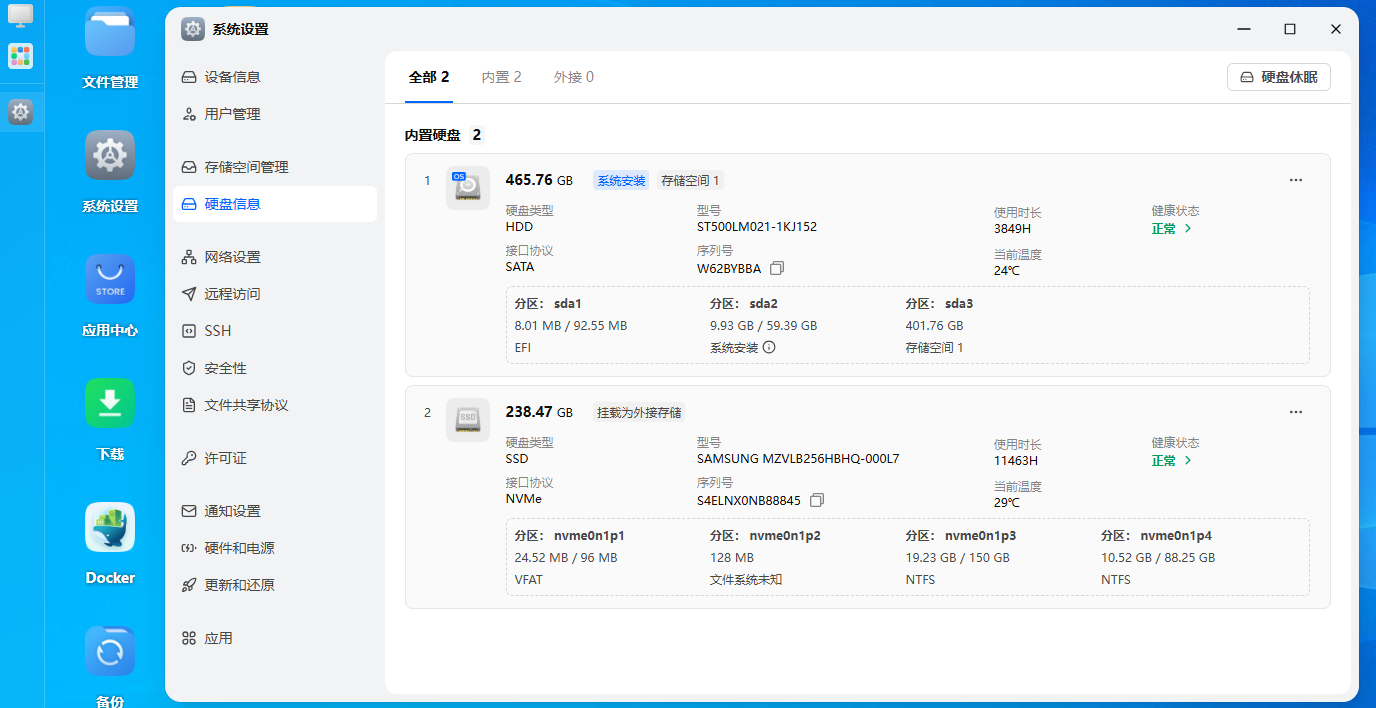1376x708 pixels.
Task: Click the 存储空间 1 tag on disk 1
Action: pos(690,181)
